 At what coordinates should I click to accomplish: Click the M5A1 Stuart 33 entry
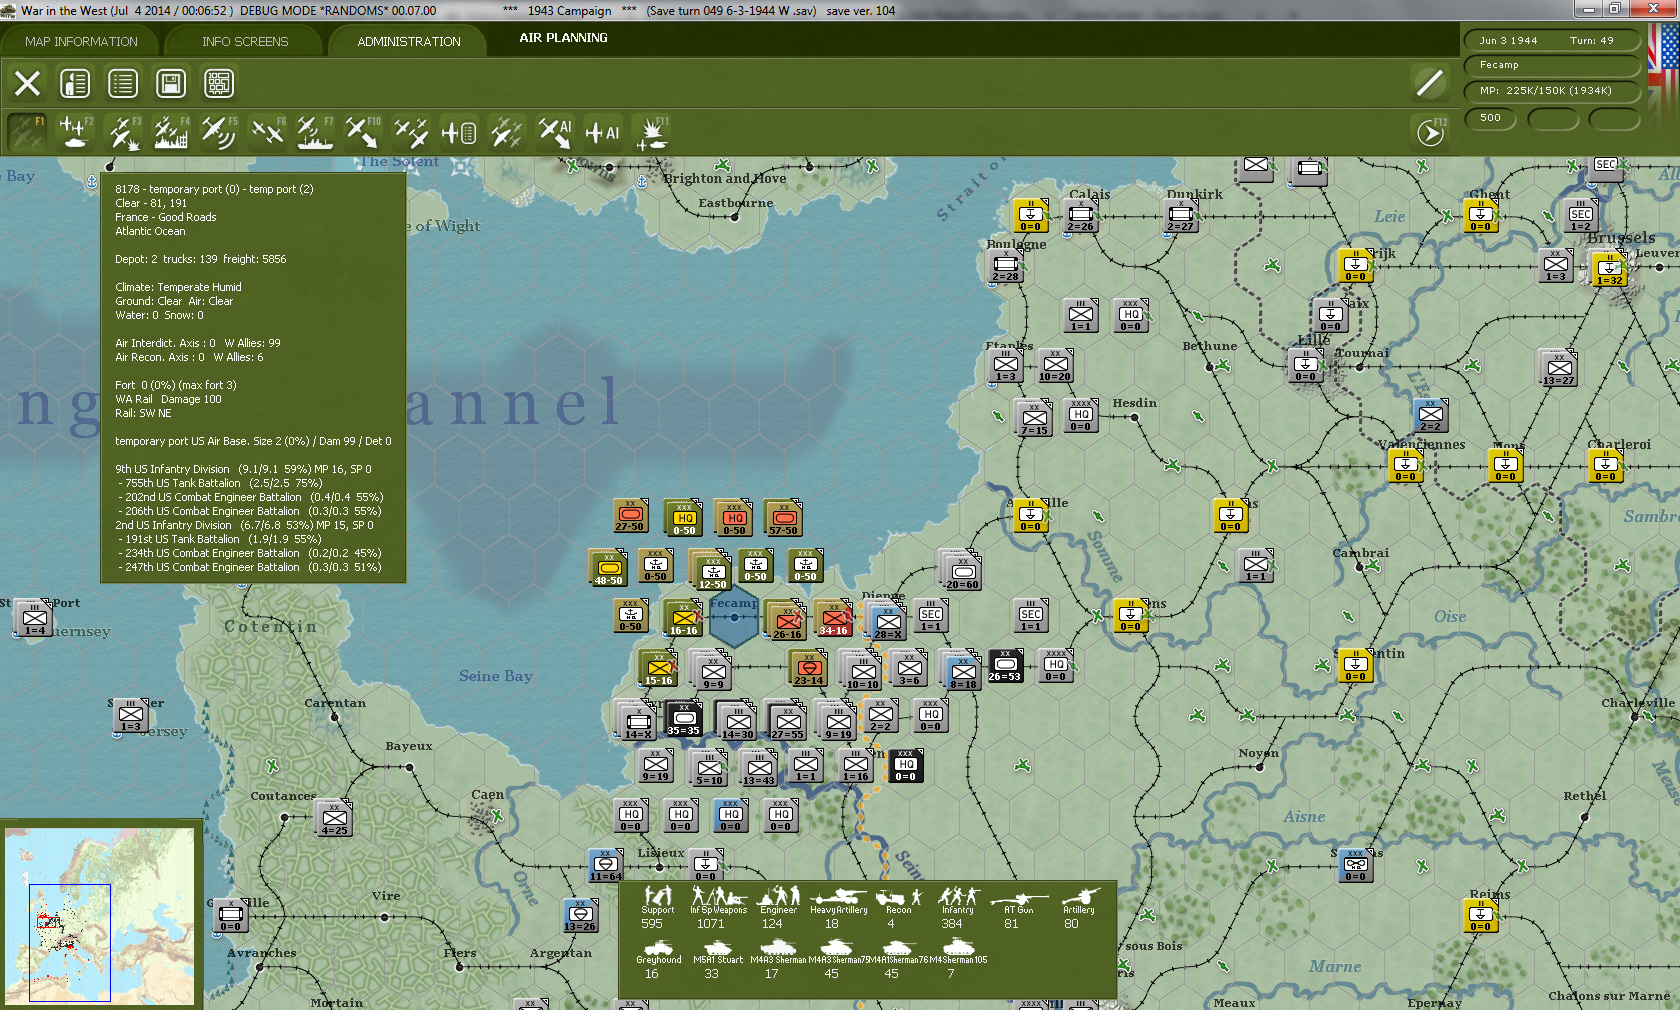coord(717,960)
